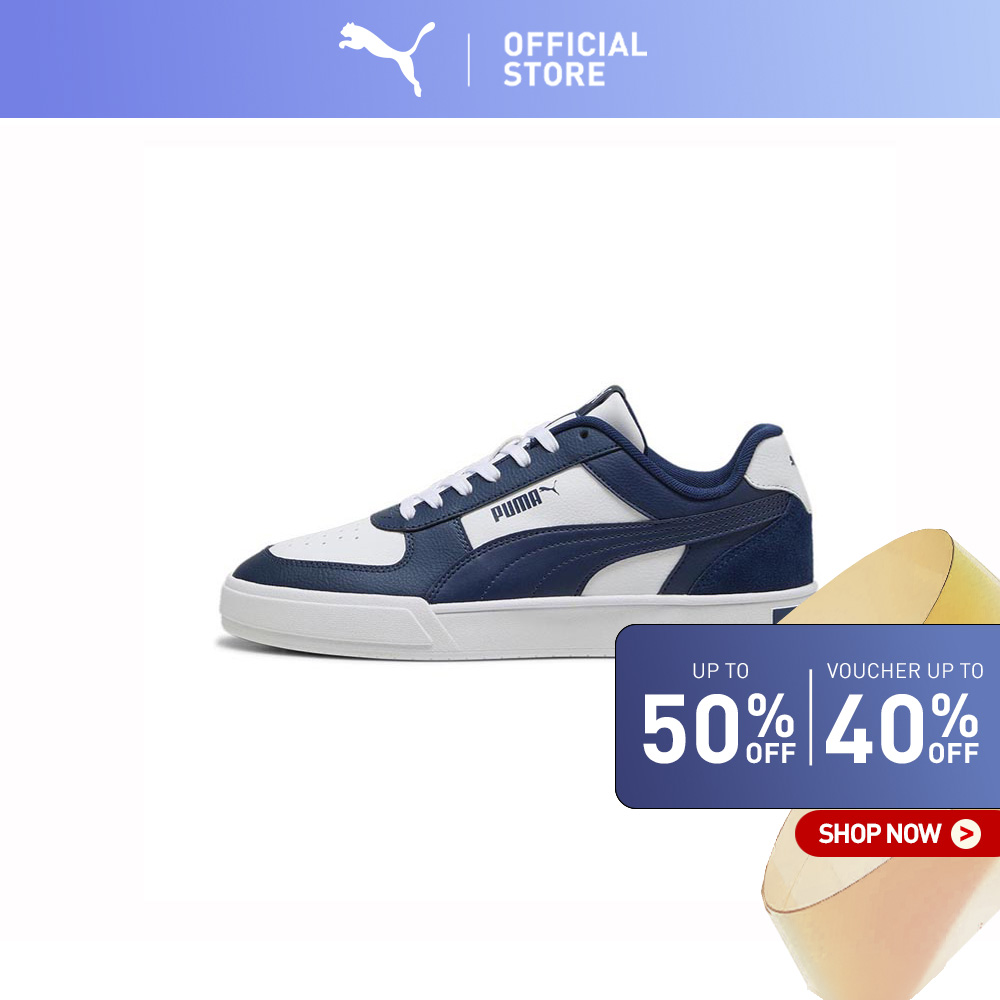Click the sneaker tongue label
Image resolution: width=1000 pixels, height=1000 pixels.
tap(611, 415)
